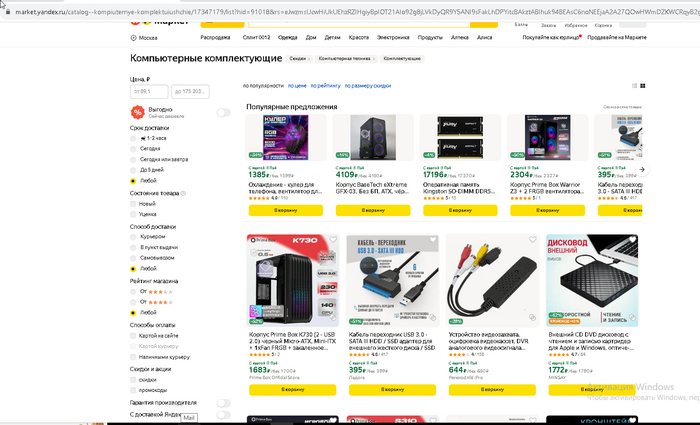Check Картой на сайте payment option
700x425 pixels.
pos(133,336)
